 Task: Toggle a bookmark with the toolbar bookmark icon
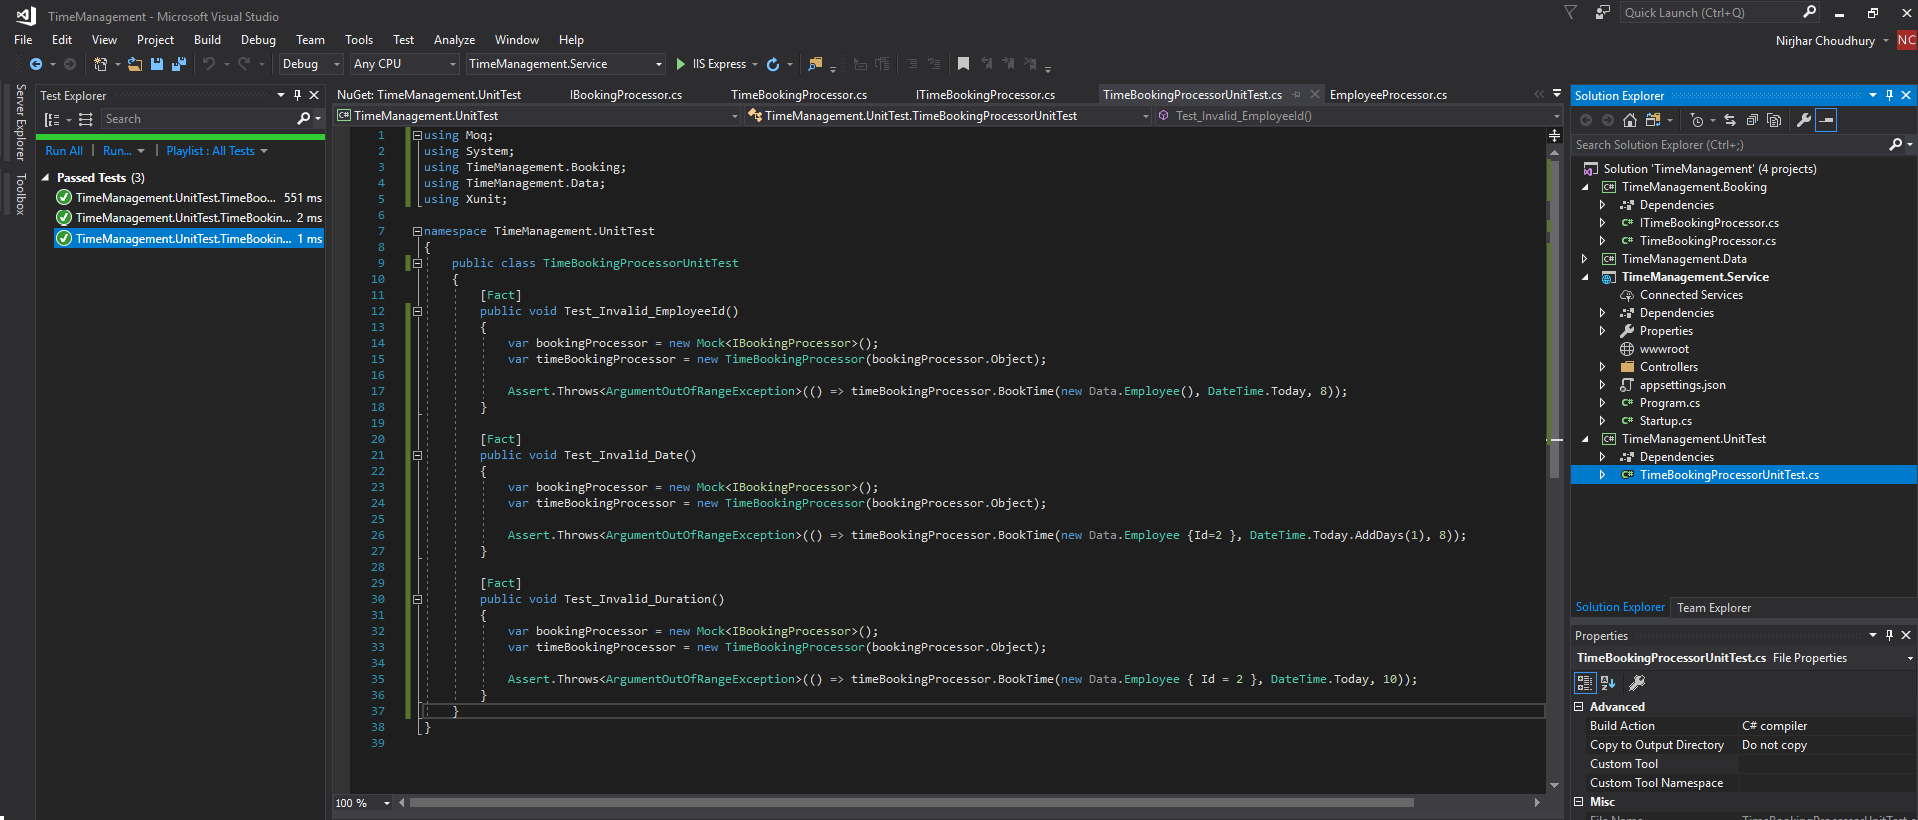[x=963, y=64]
